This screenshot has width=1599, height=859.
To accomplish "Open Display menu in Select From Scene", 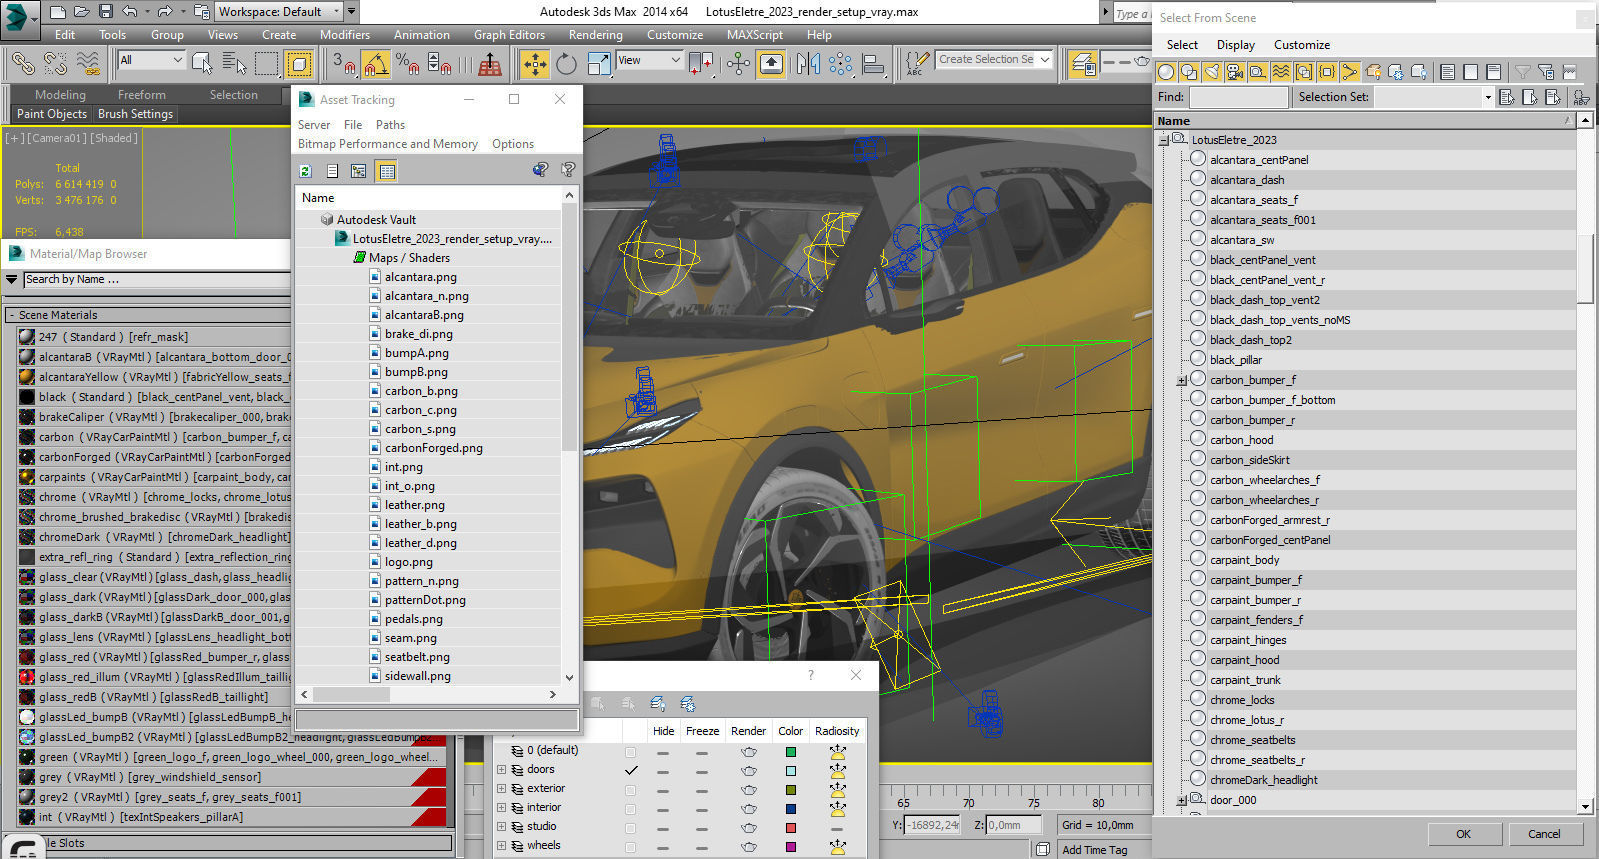I will 1236,45.
